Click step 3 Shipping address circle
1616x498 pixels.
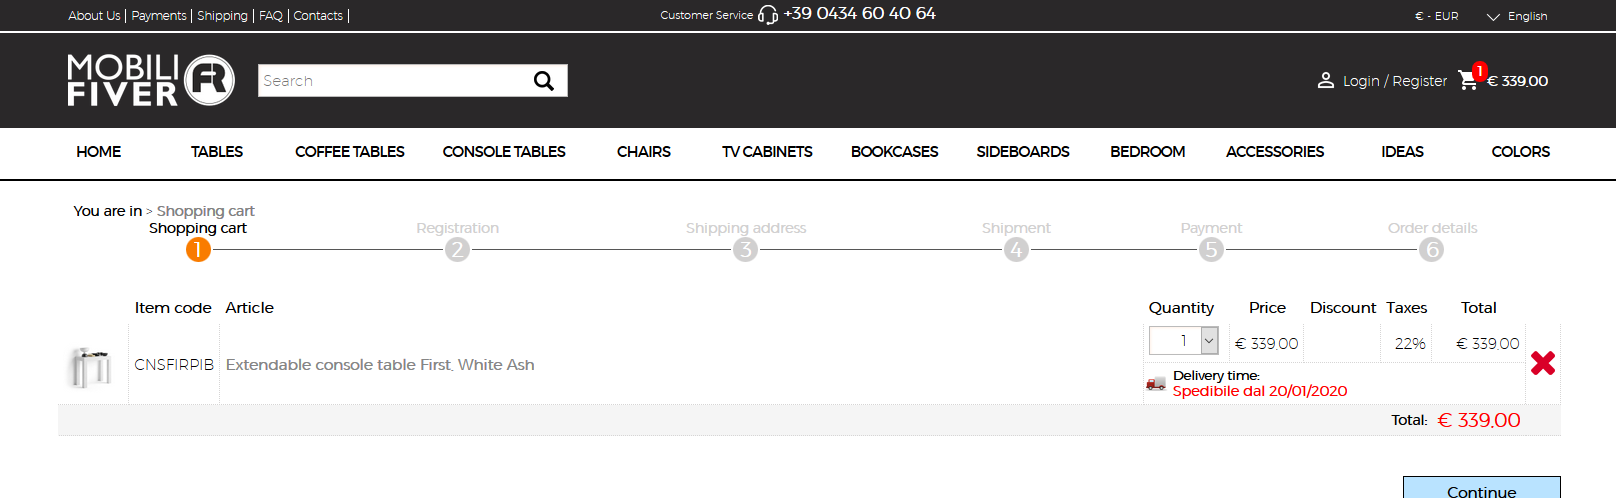tap(745, 249)
